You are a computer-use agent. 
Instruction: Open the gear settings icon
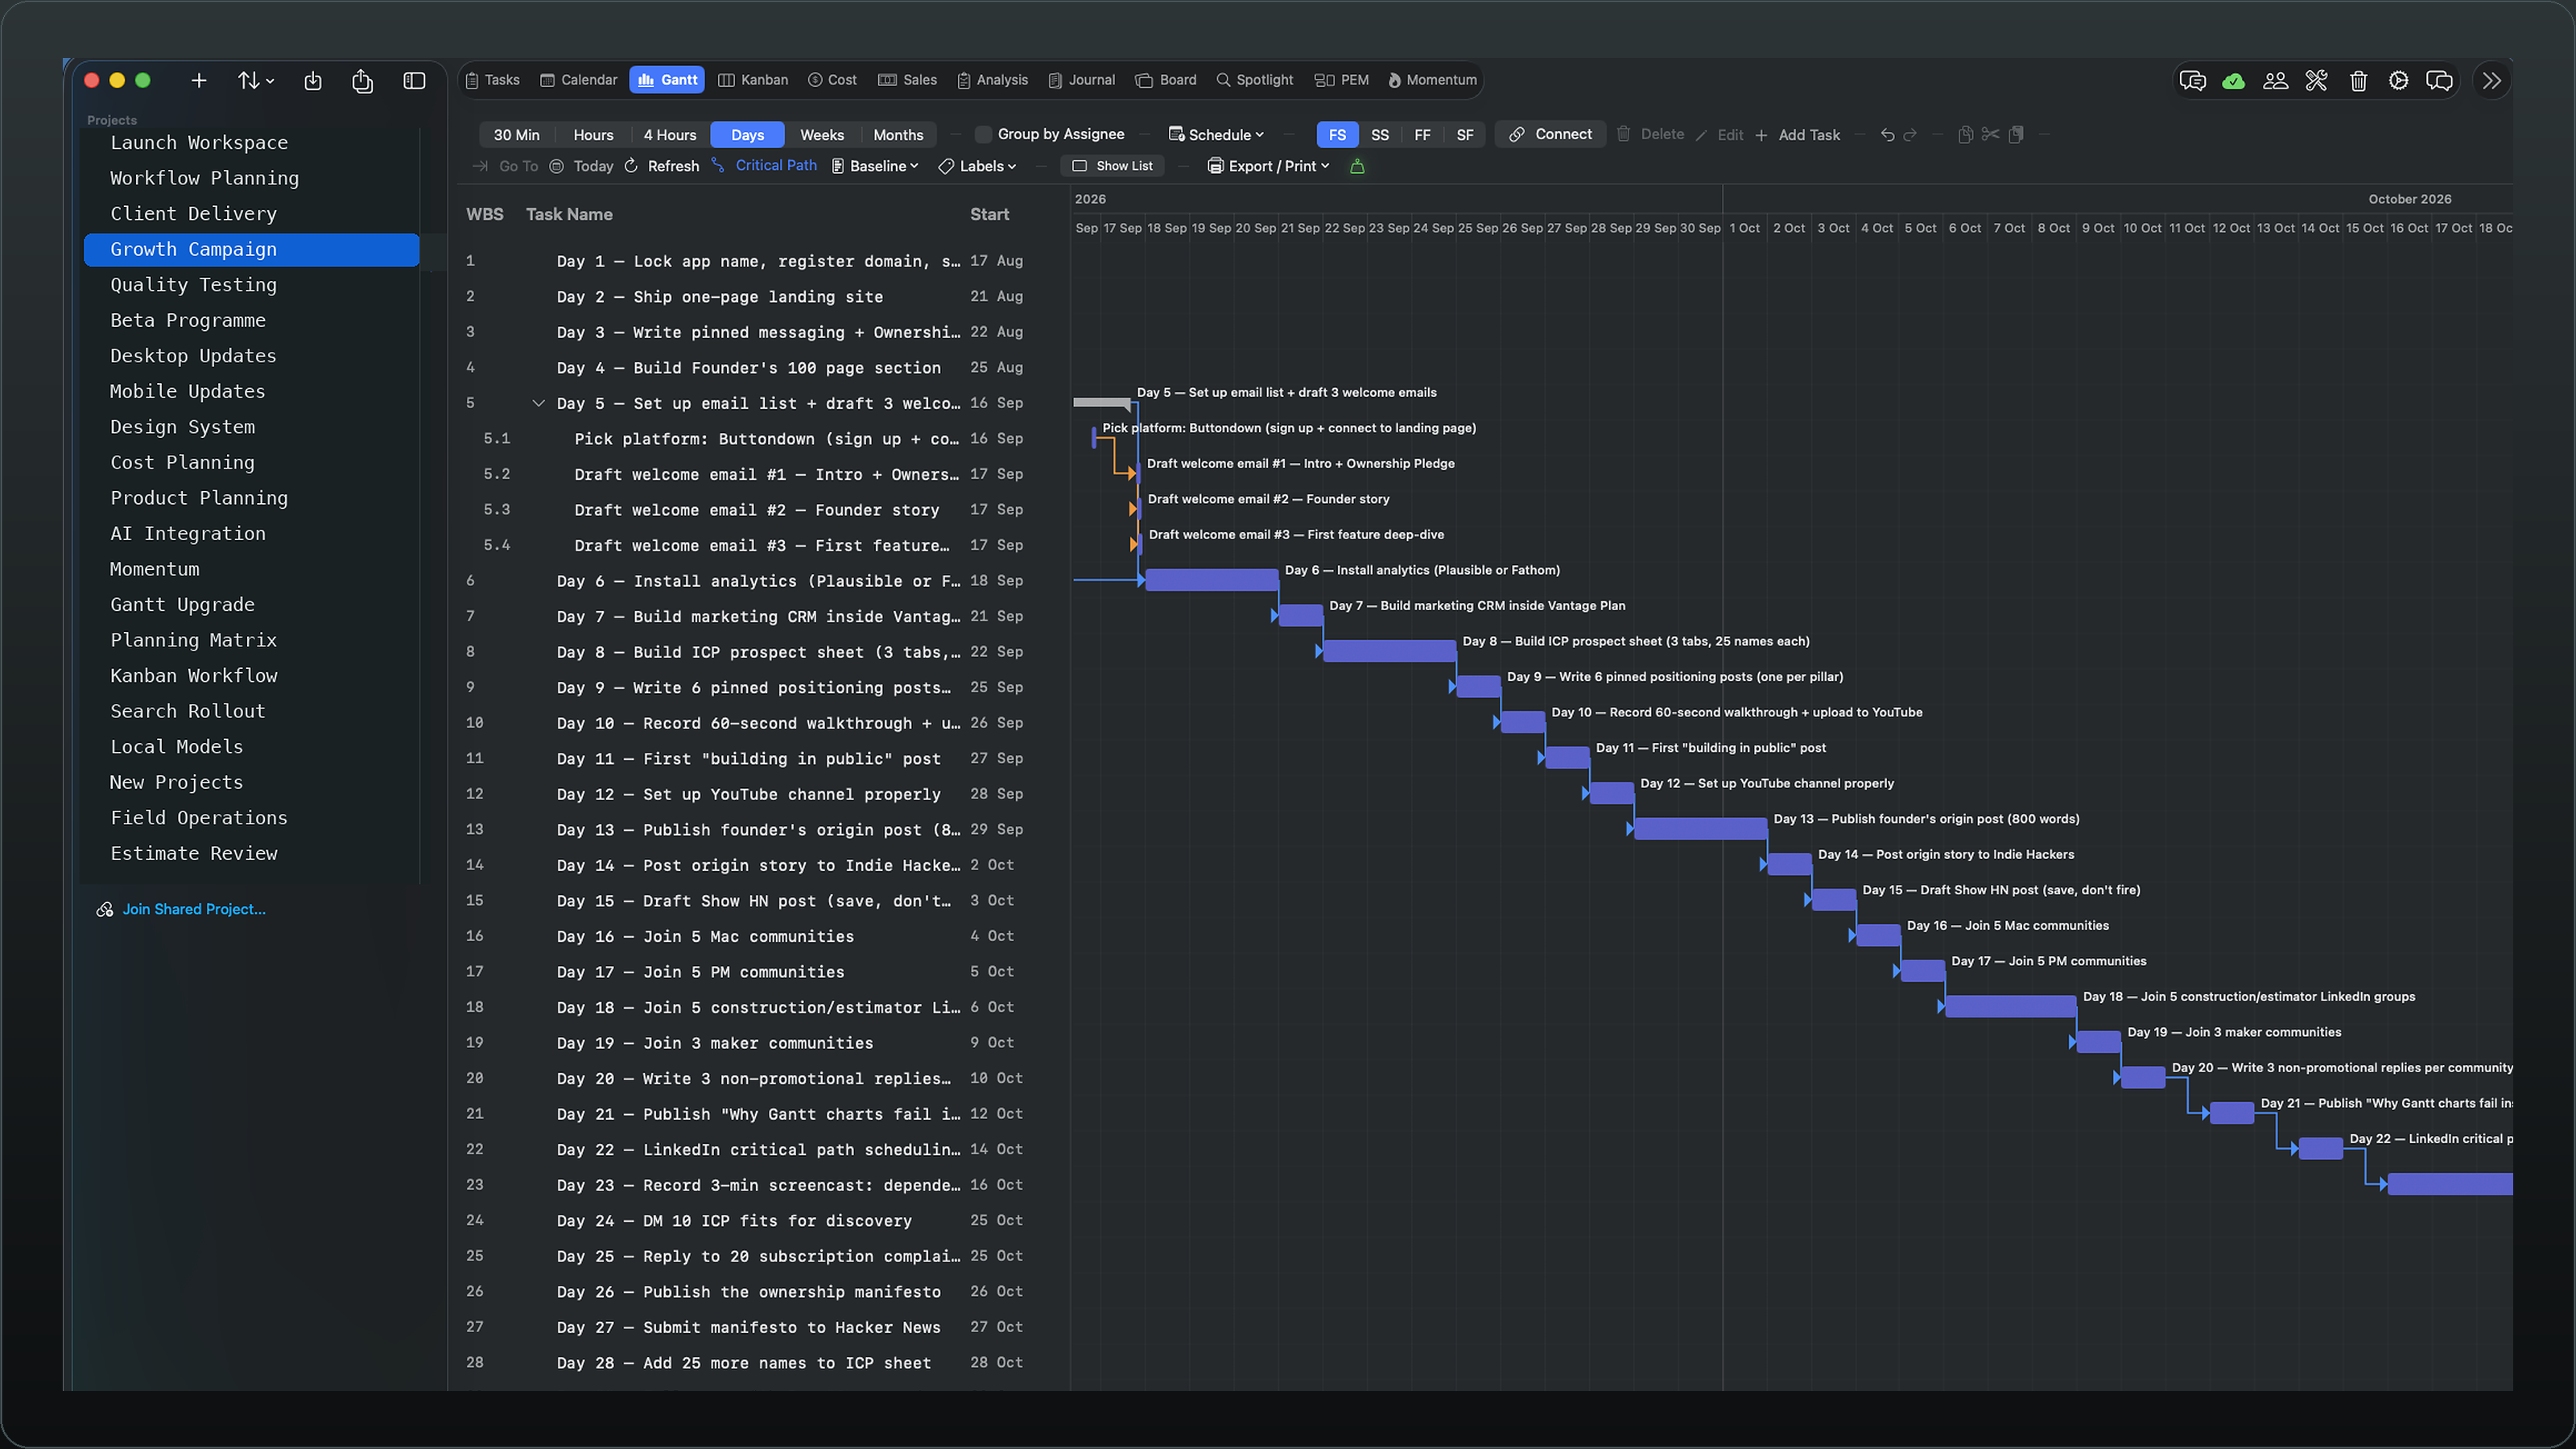2398,81
